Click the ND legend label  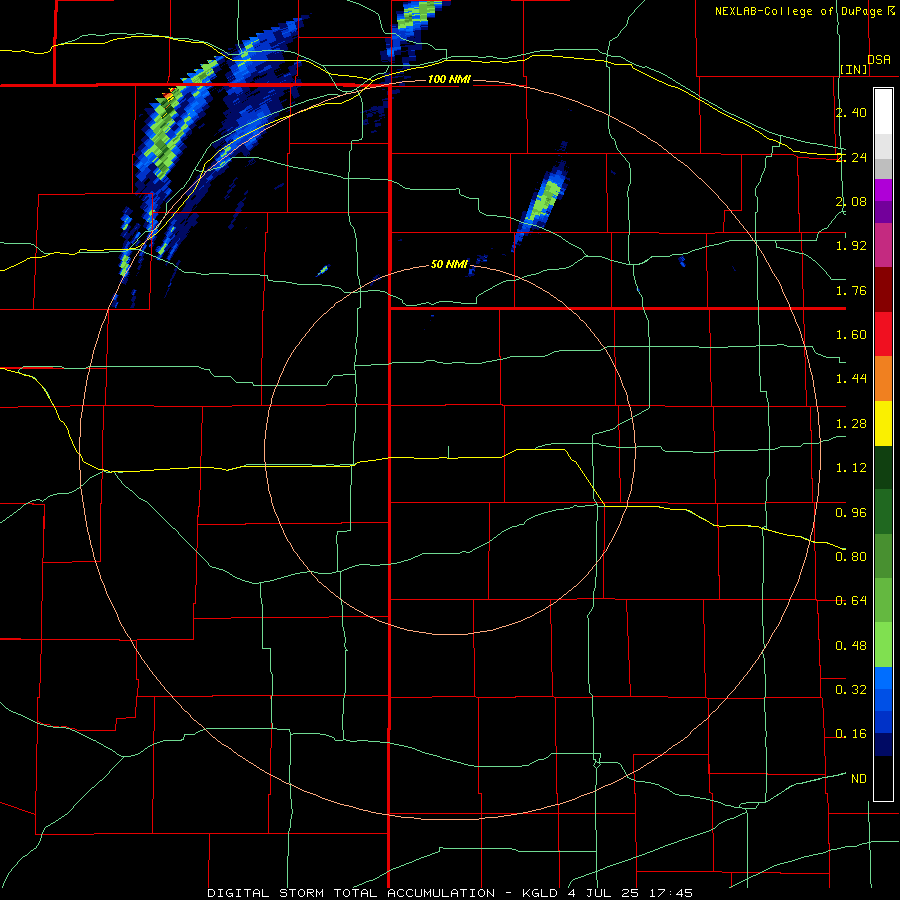[x=859, y=779]
